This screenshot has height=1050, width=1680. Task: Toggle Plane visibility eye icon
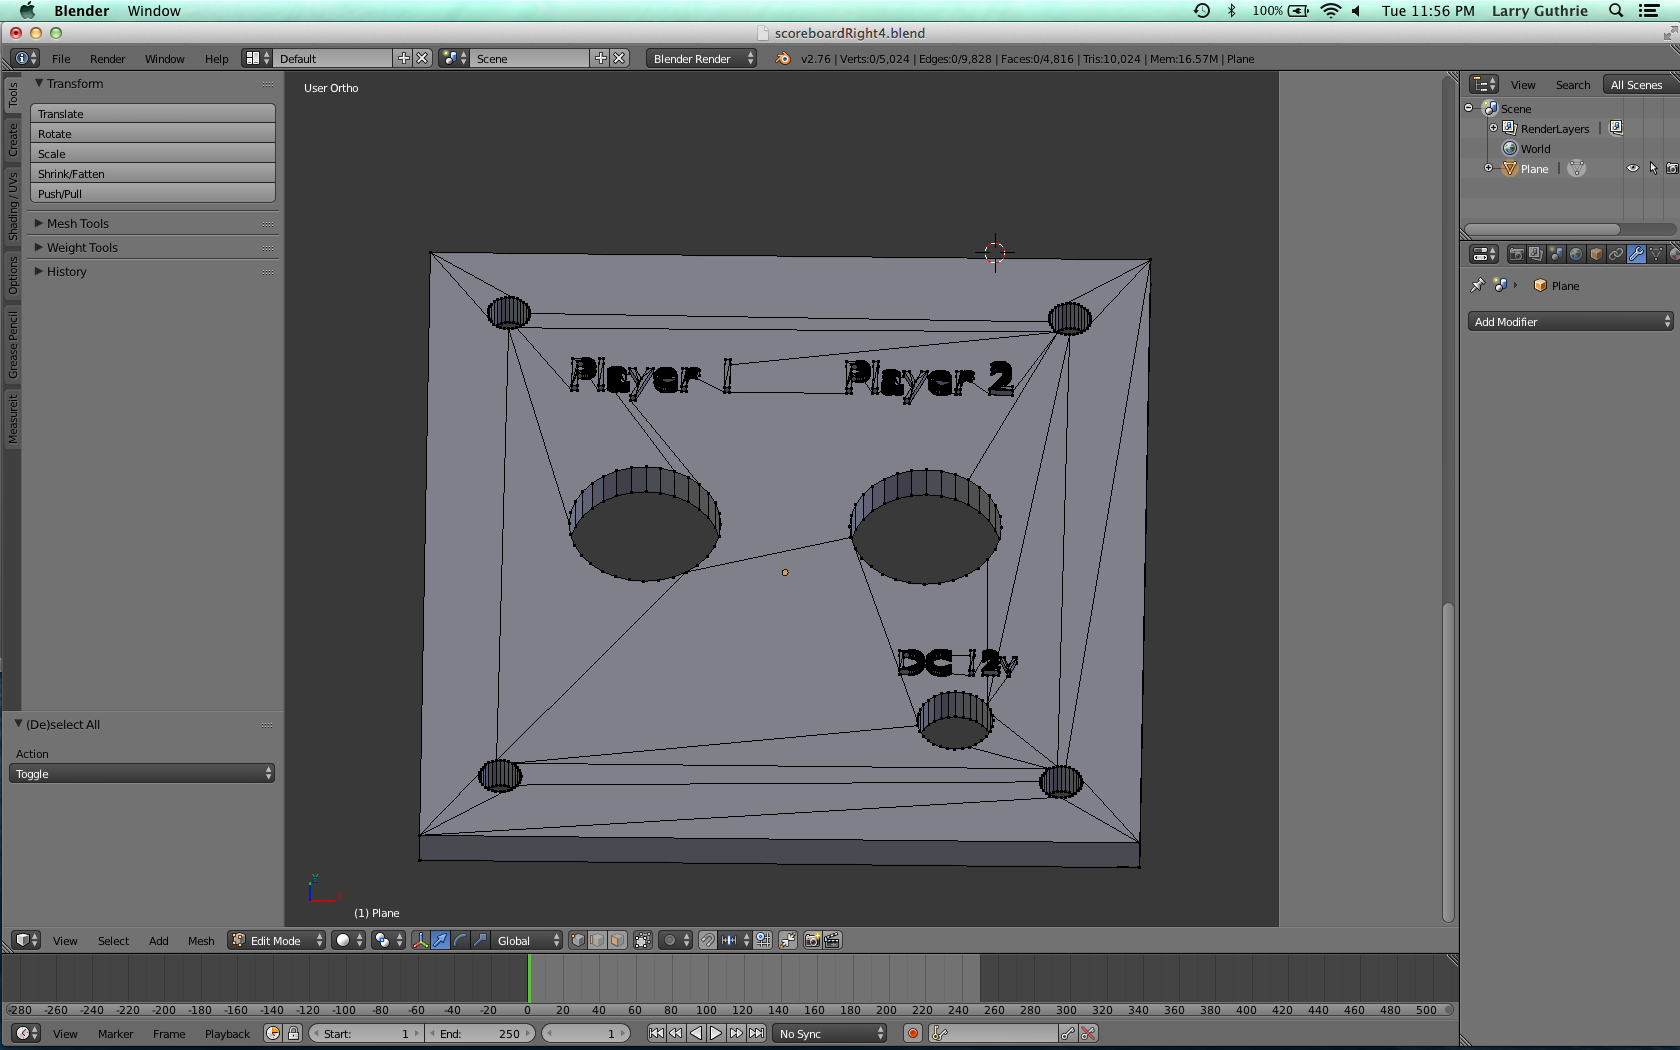click(1633, 169)
